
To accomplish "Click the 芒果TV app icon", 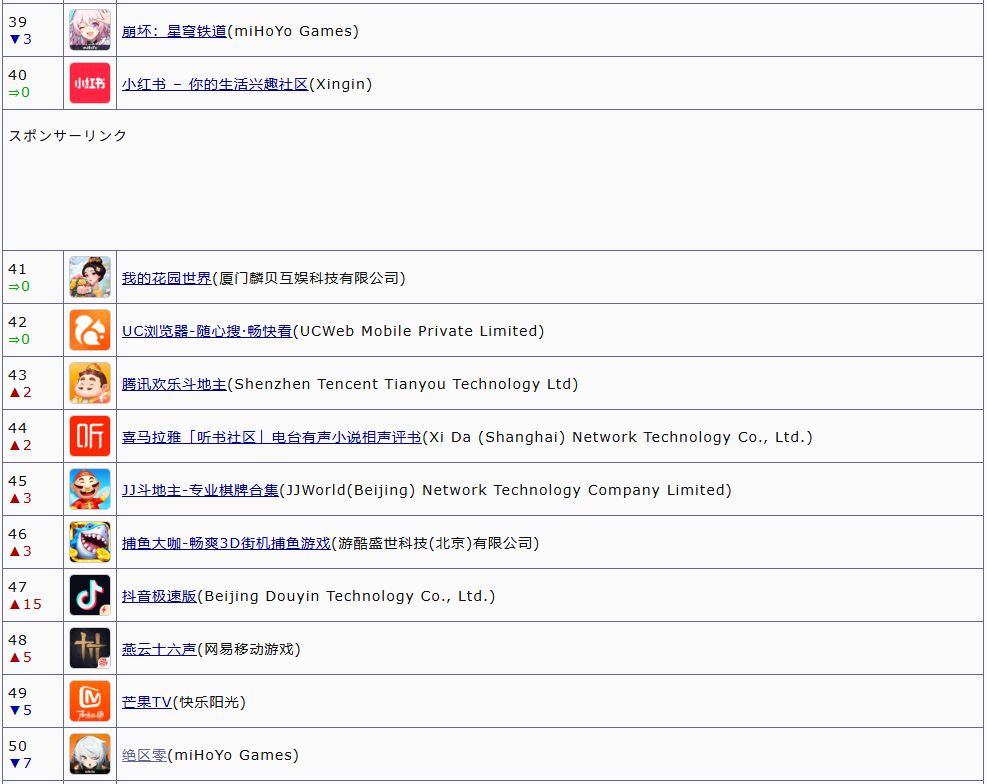I will 90,701.
